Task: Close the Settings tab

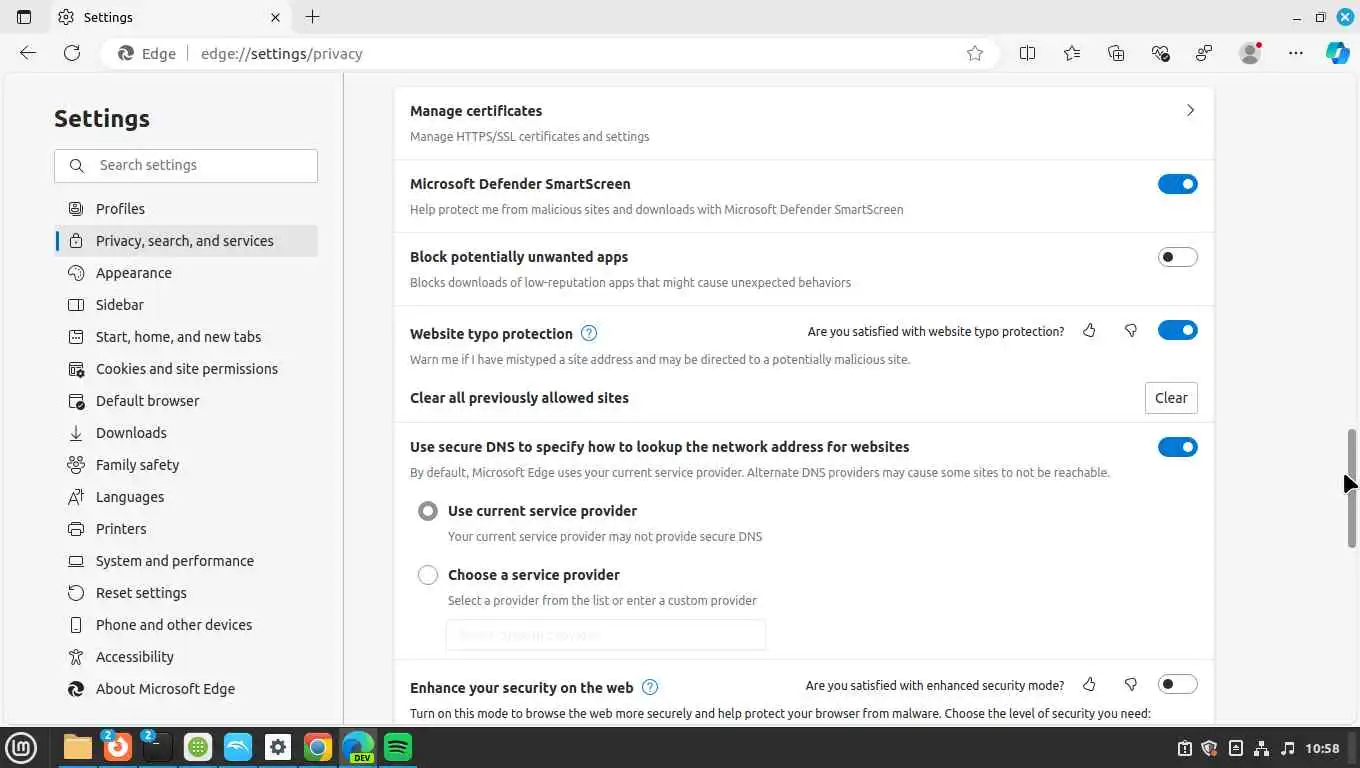Action: (x=275, y=17)
